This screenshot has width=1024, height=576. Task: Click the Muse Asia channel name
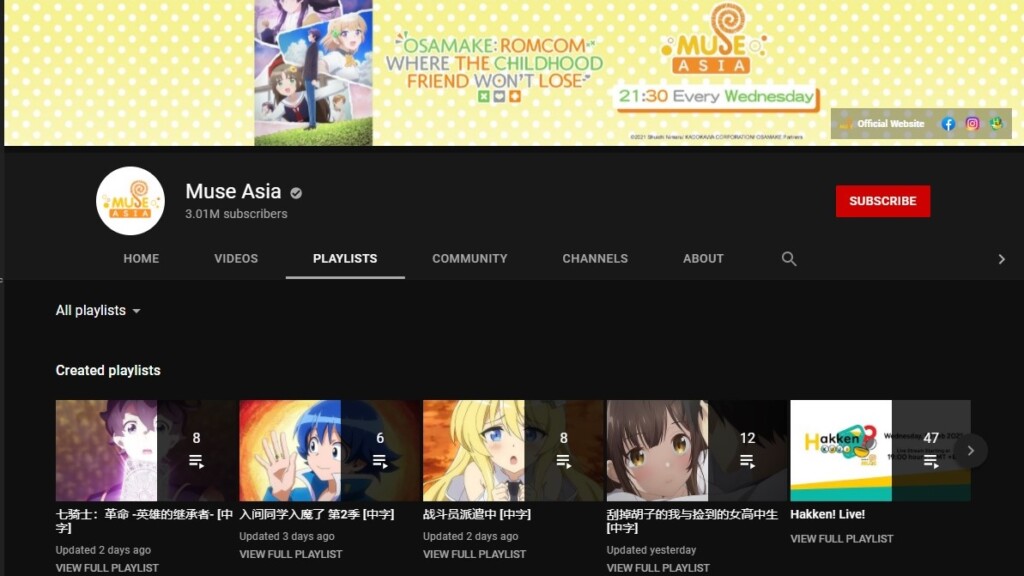[x=233, y=191]
